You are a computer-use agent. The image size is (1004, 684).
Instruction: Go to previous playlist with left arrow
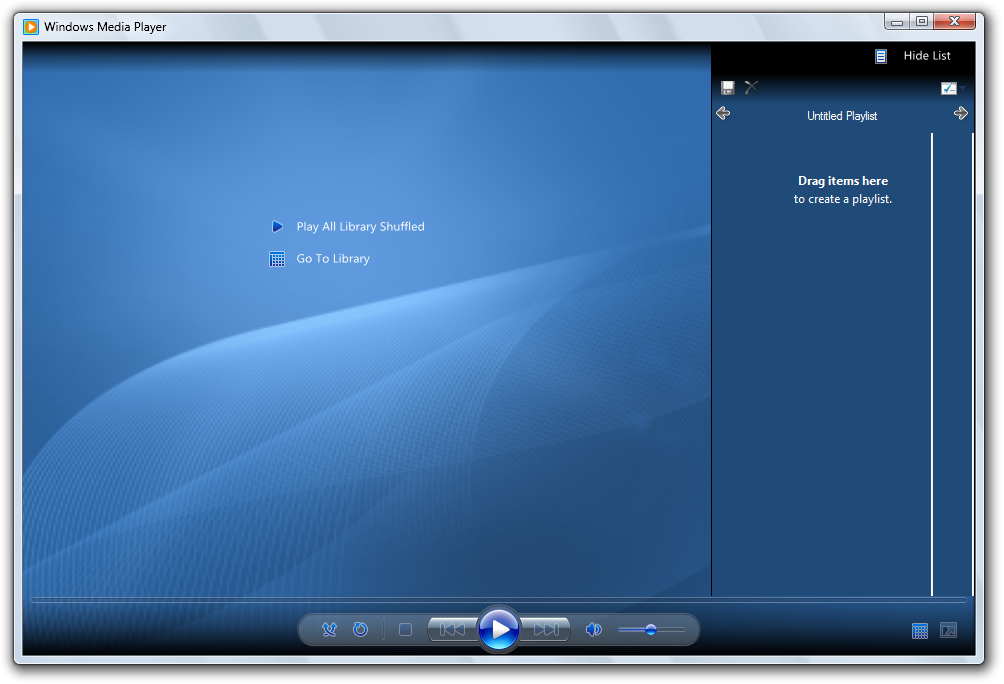[723, 114]
